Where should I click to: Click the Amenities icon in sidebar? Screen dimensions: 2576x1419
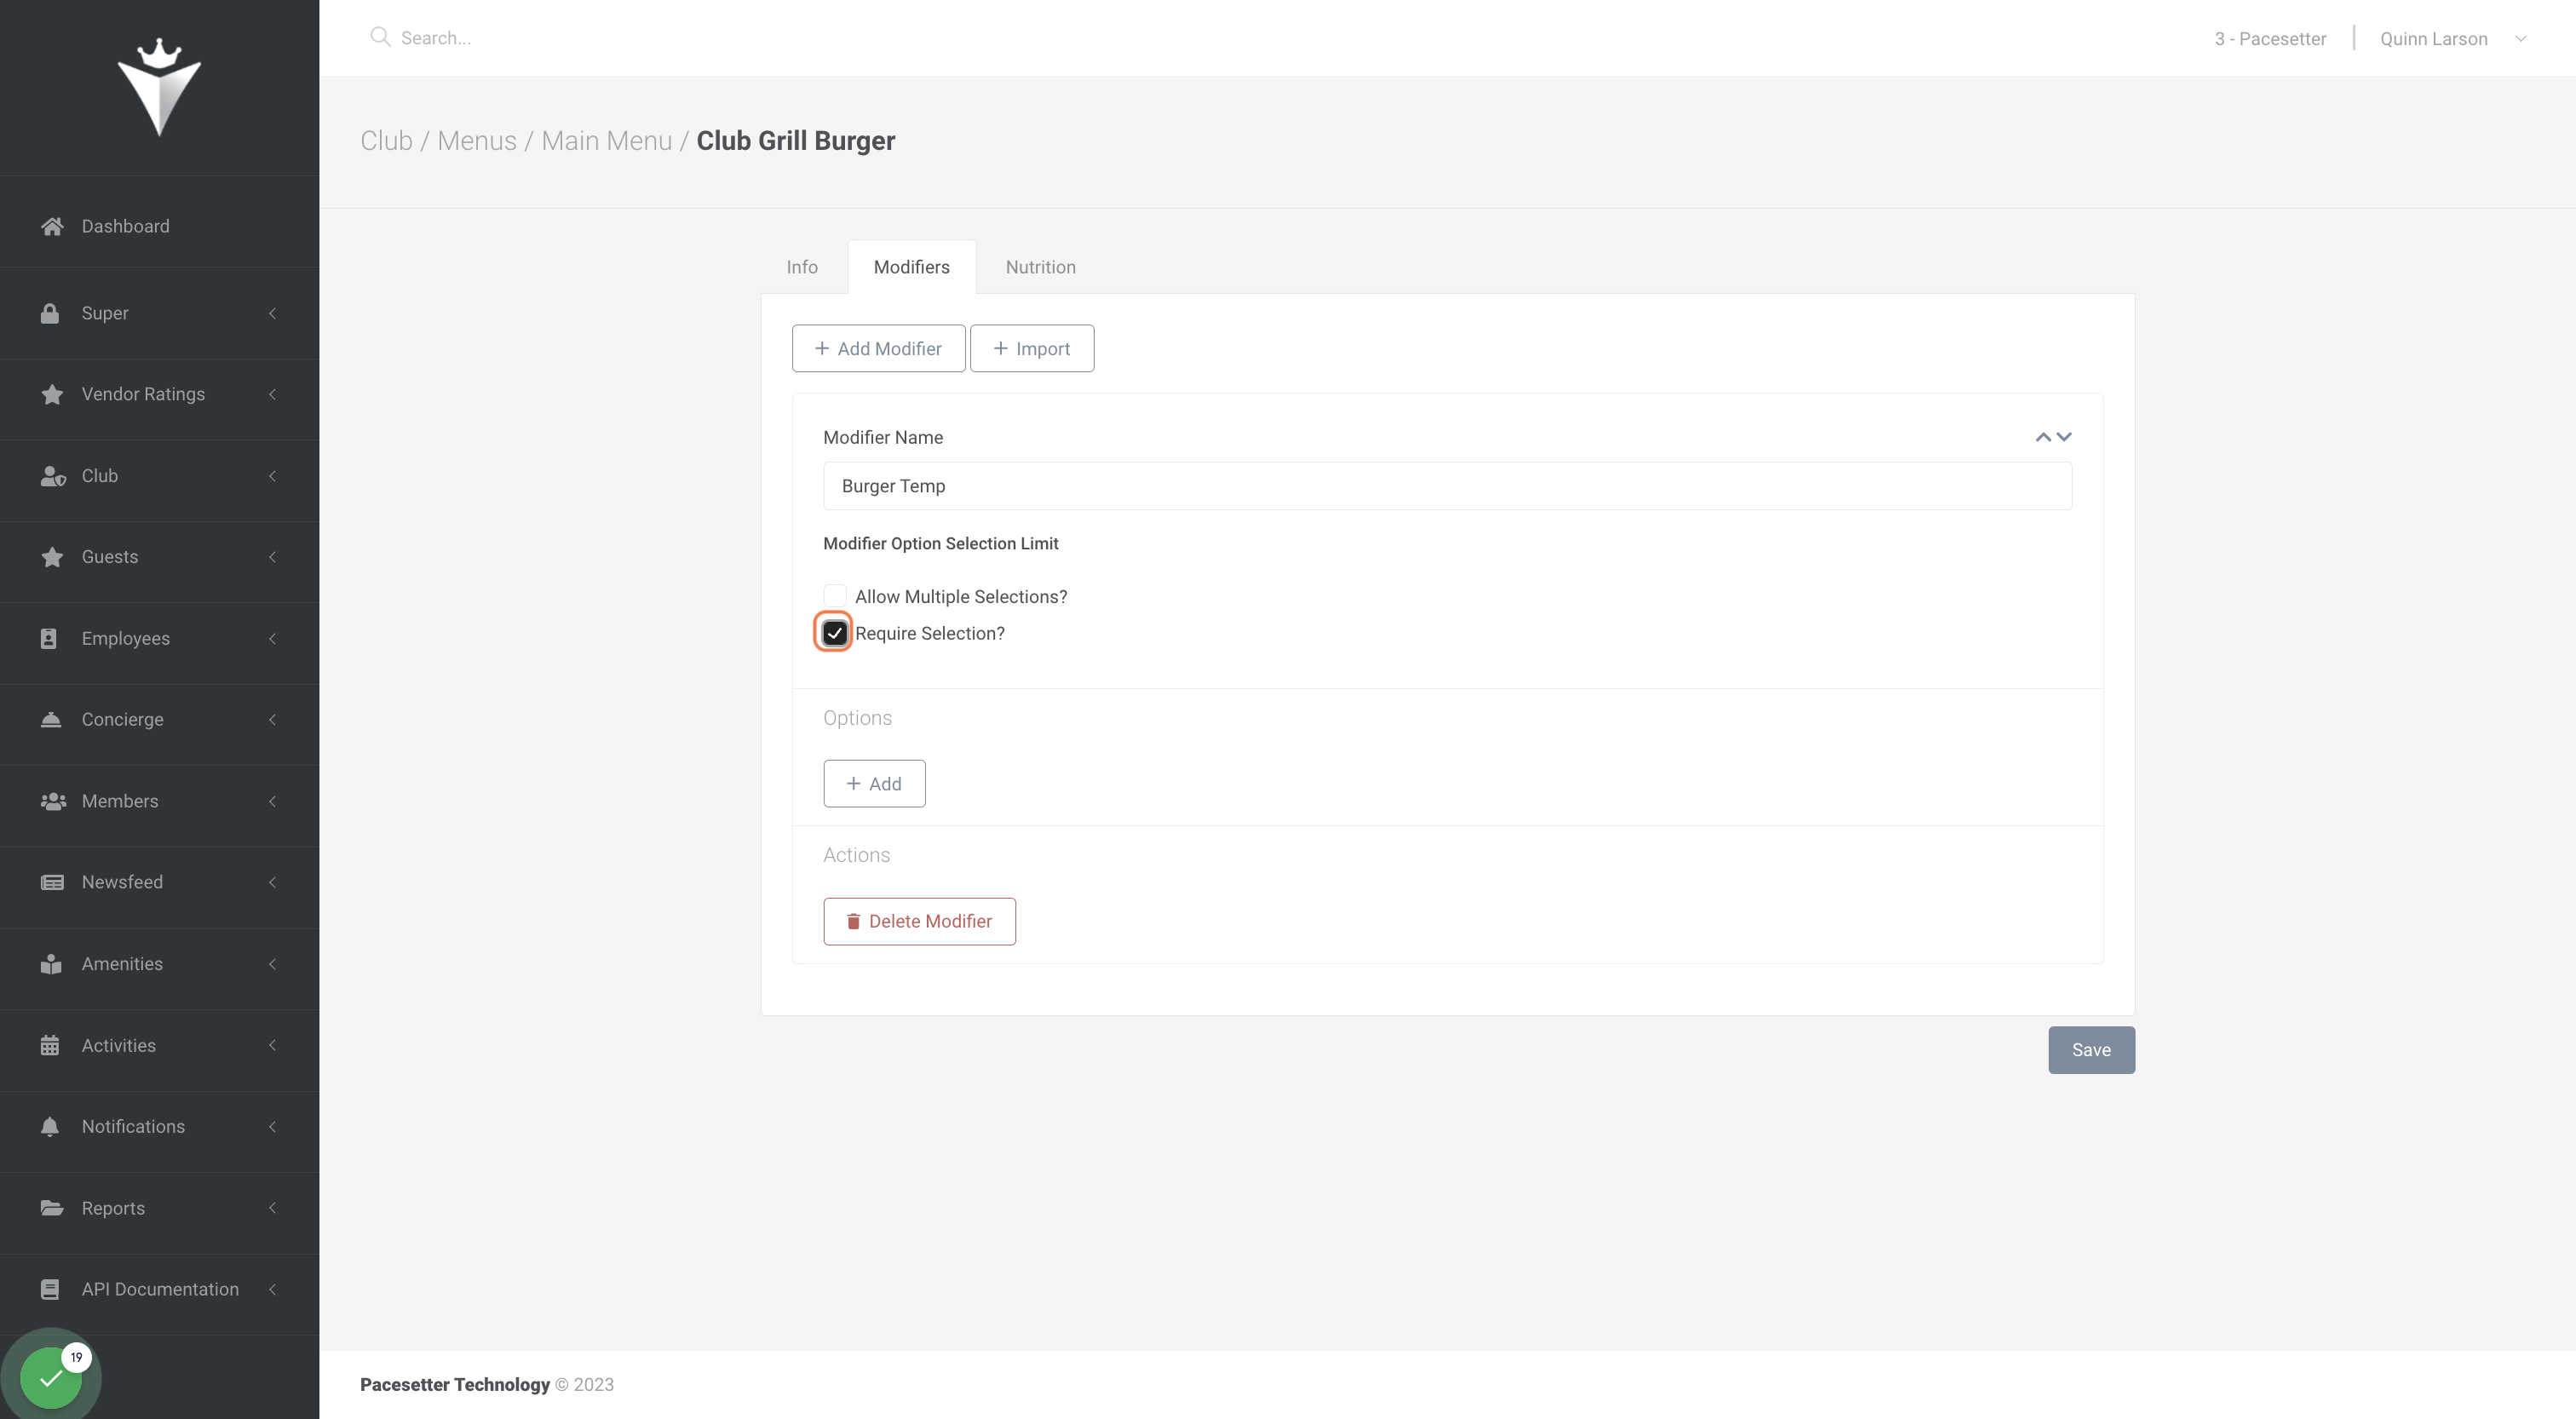[51, 964]
